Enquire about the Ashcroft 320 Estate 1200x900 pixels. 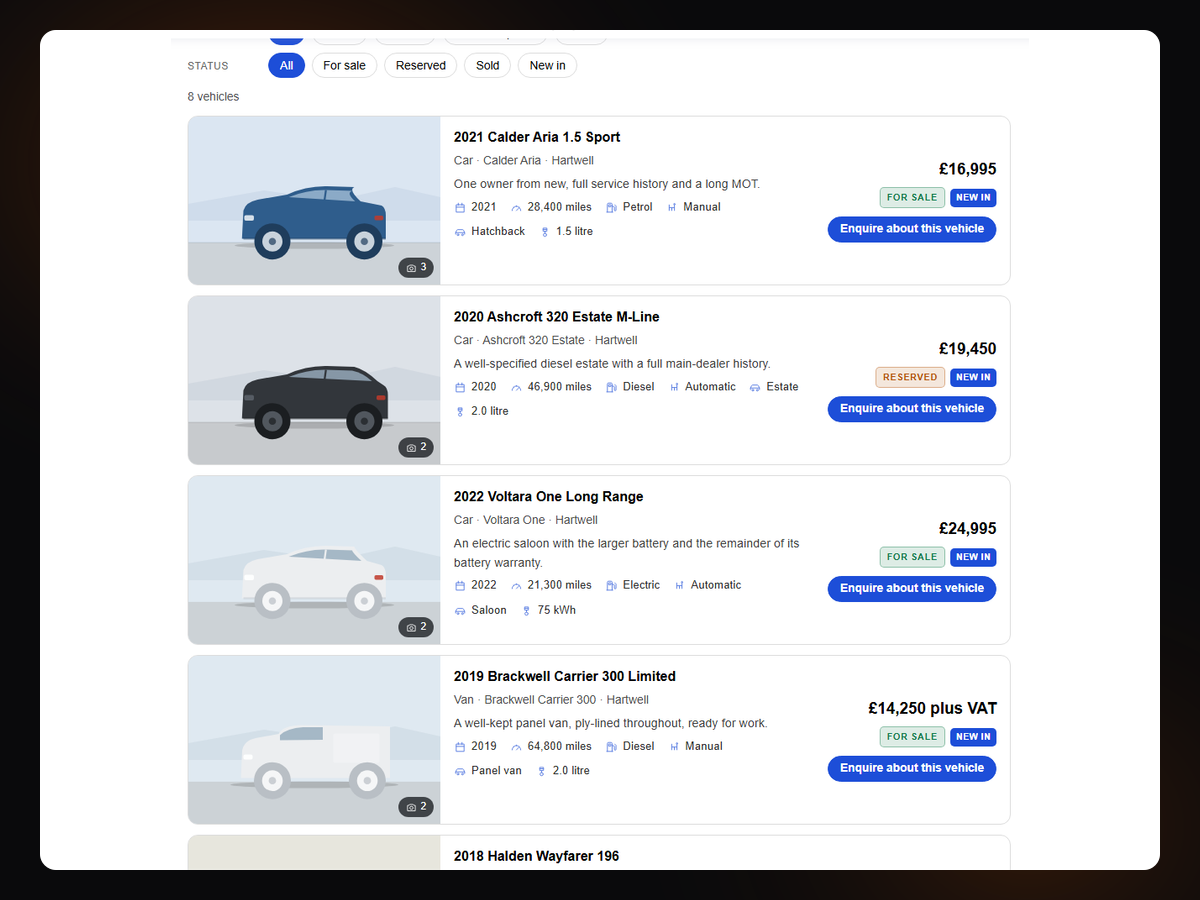912,409
